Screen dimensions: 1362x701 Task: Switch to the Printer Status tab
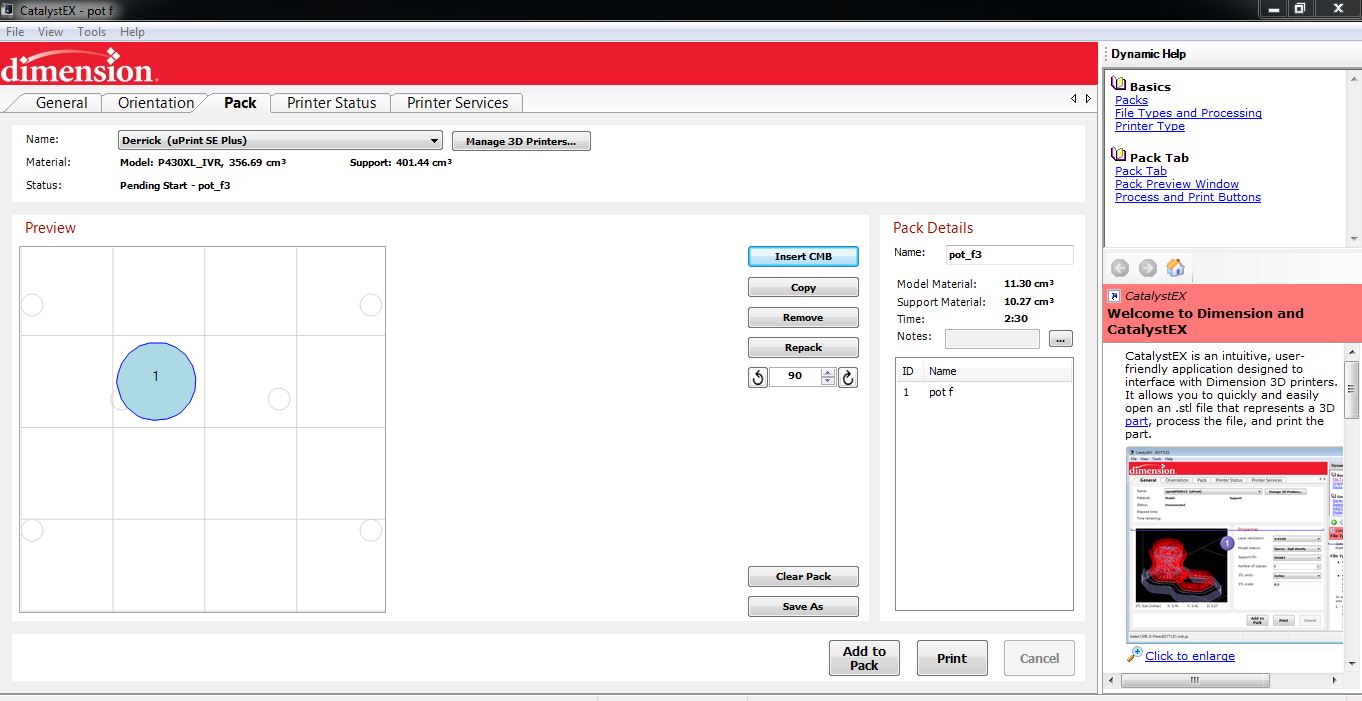pos(331,103)
